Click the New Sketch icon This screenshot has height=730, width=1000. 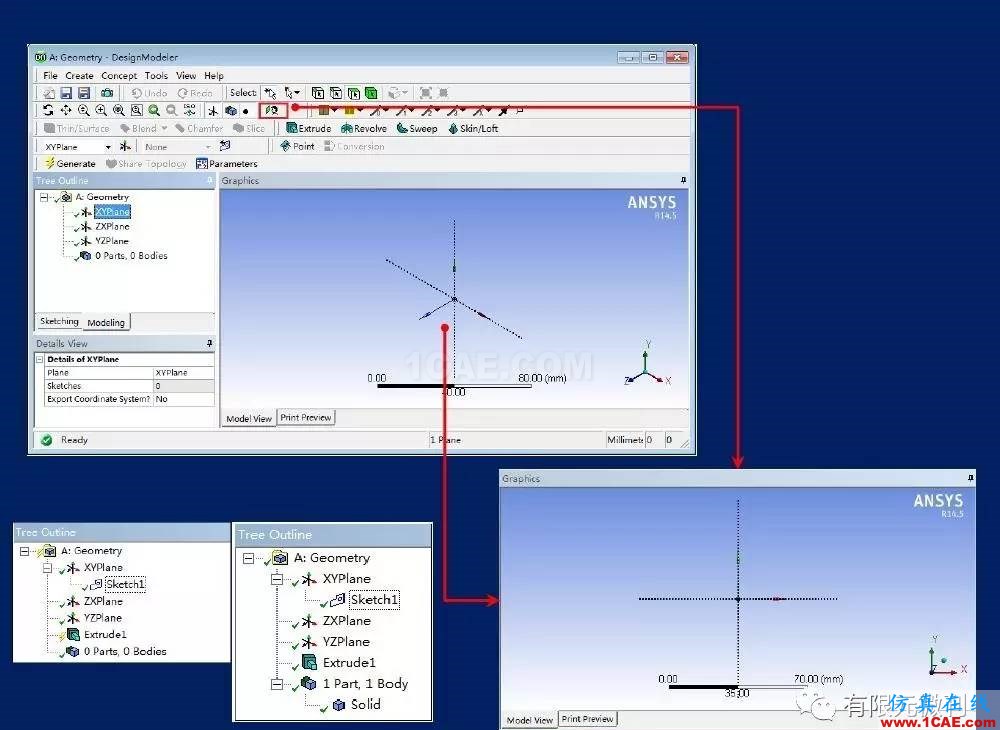point(224,146)
